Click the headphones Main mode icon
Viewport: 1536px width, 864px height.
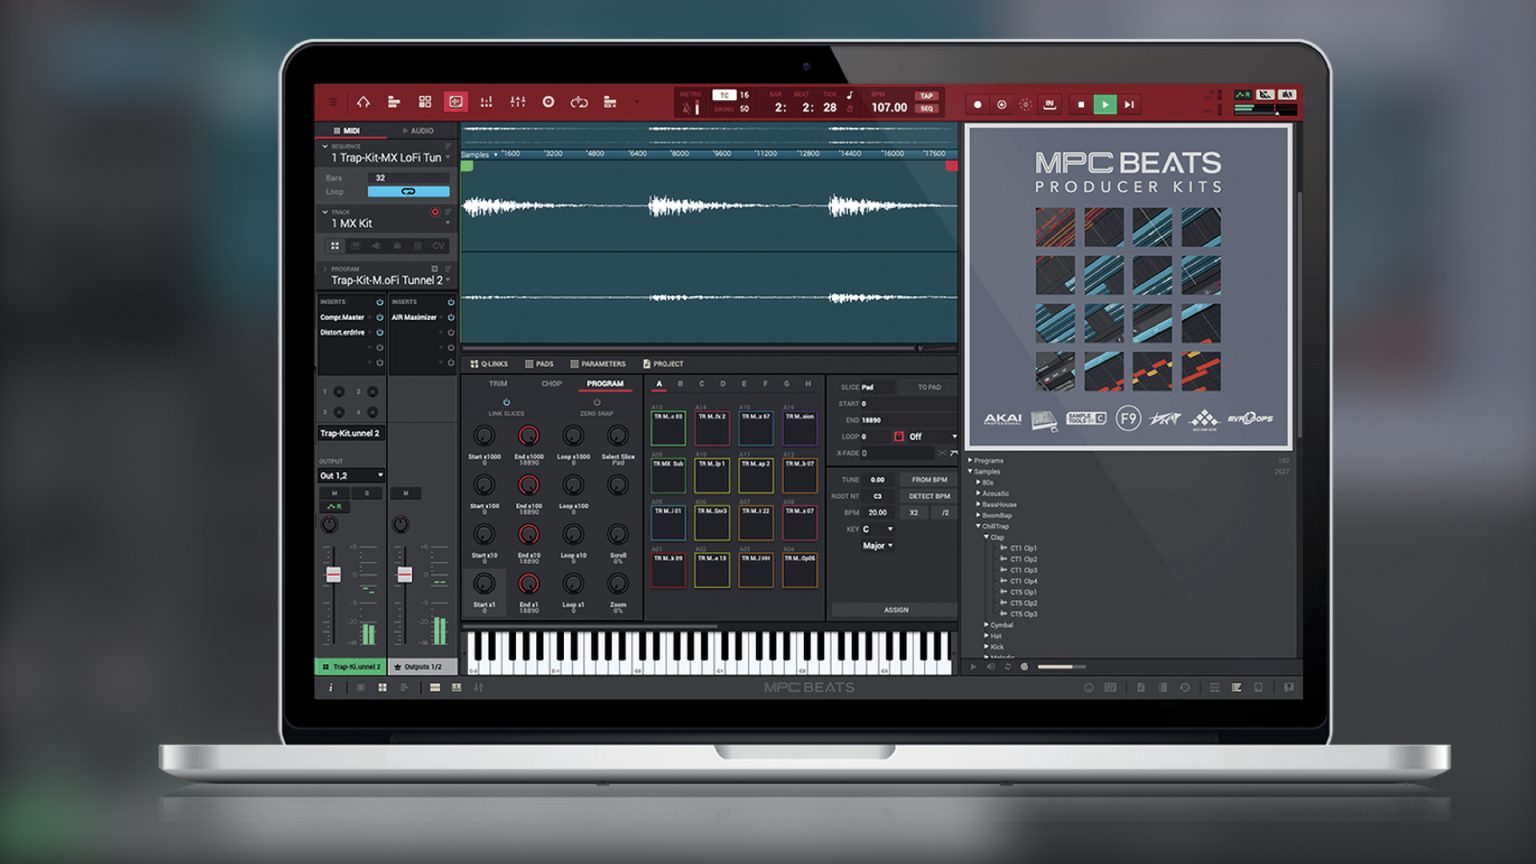(365, 102)
